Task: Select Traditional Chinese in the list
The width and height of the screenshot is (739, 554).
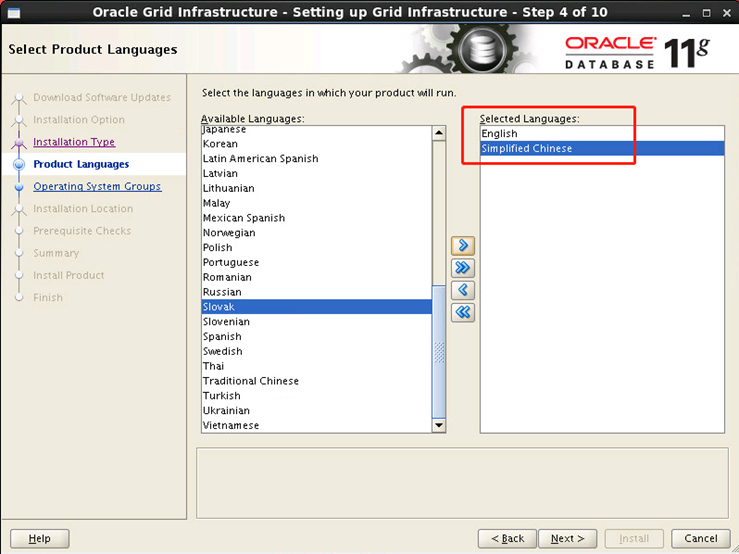Action: click(316, 381)
